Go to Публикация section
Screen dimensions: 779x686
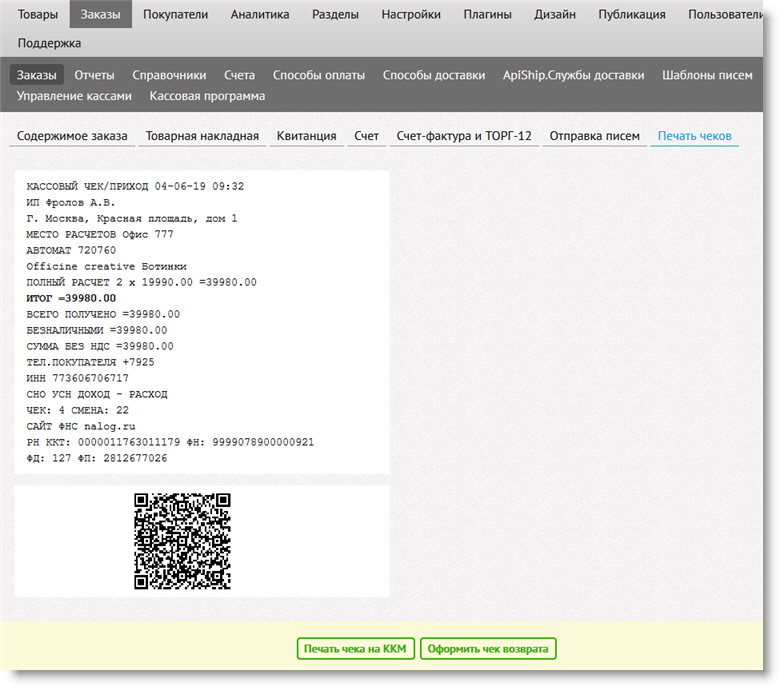click(632, 14)
